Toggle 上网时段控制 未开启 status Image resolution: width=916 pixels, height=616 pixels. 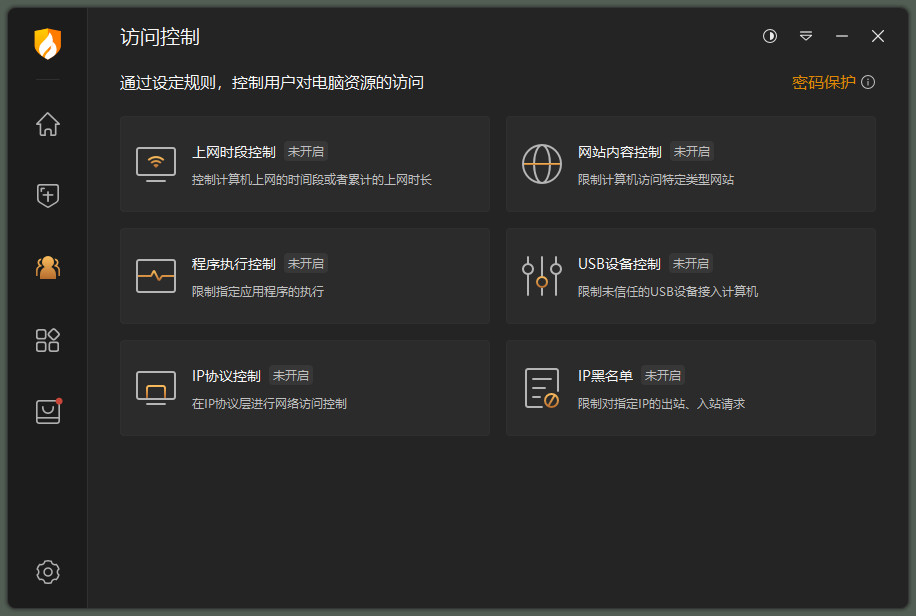tap(306, 152)
